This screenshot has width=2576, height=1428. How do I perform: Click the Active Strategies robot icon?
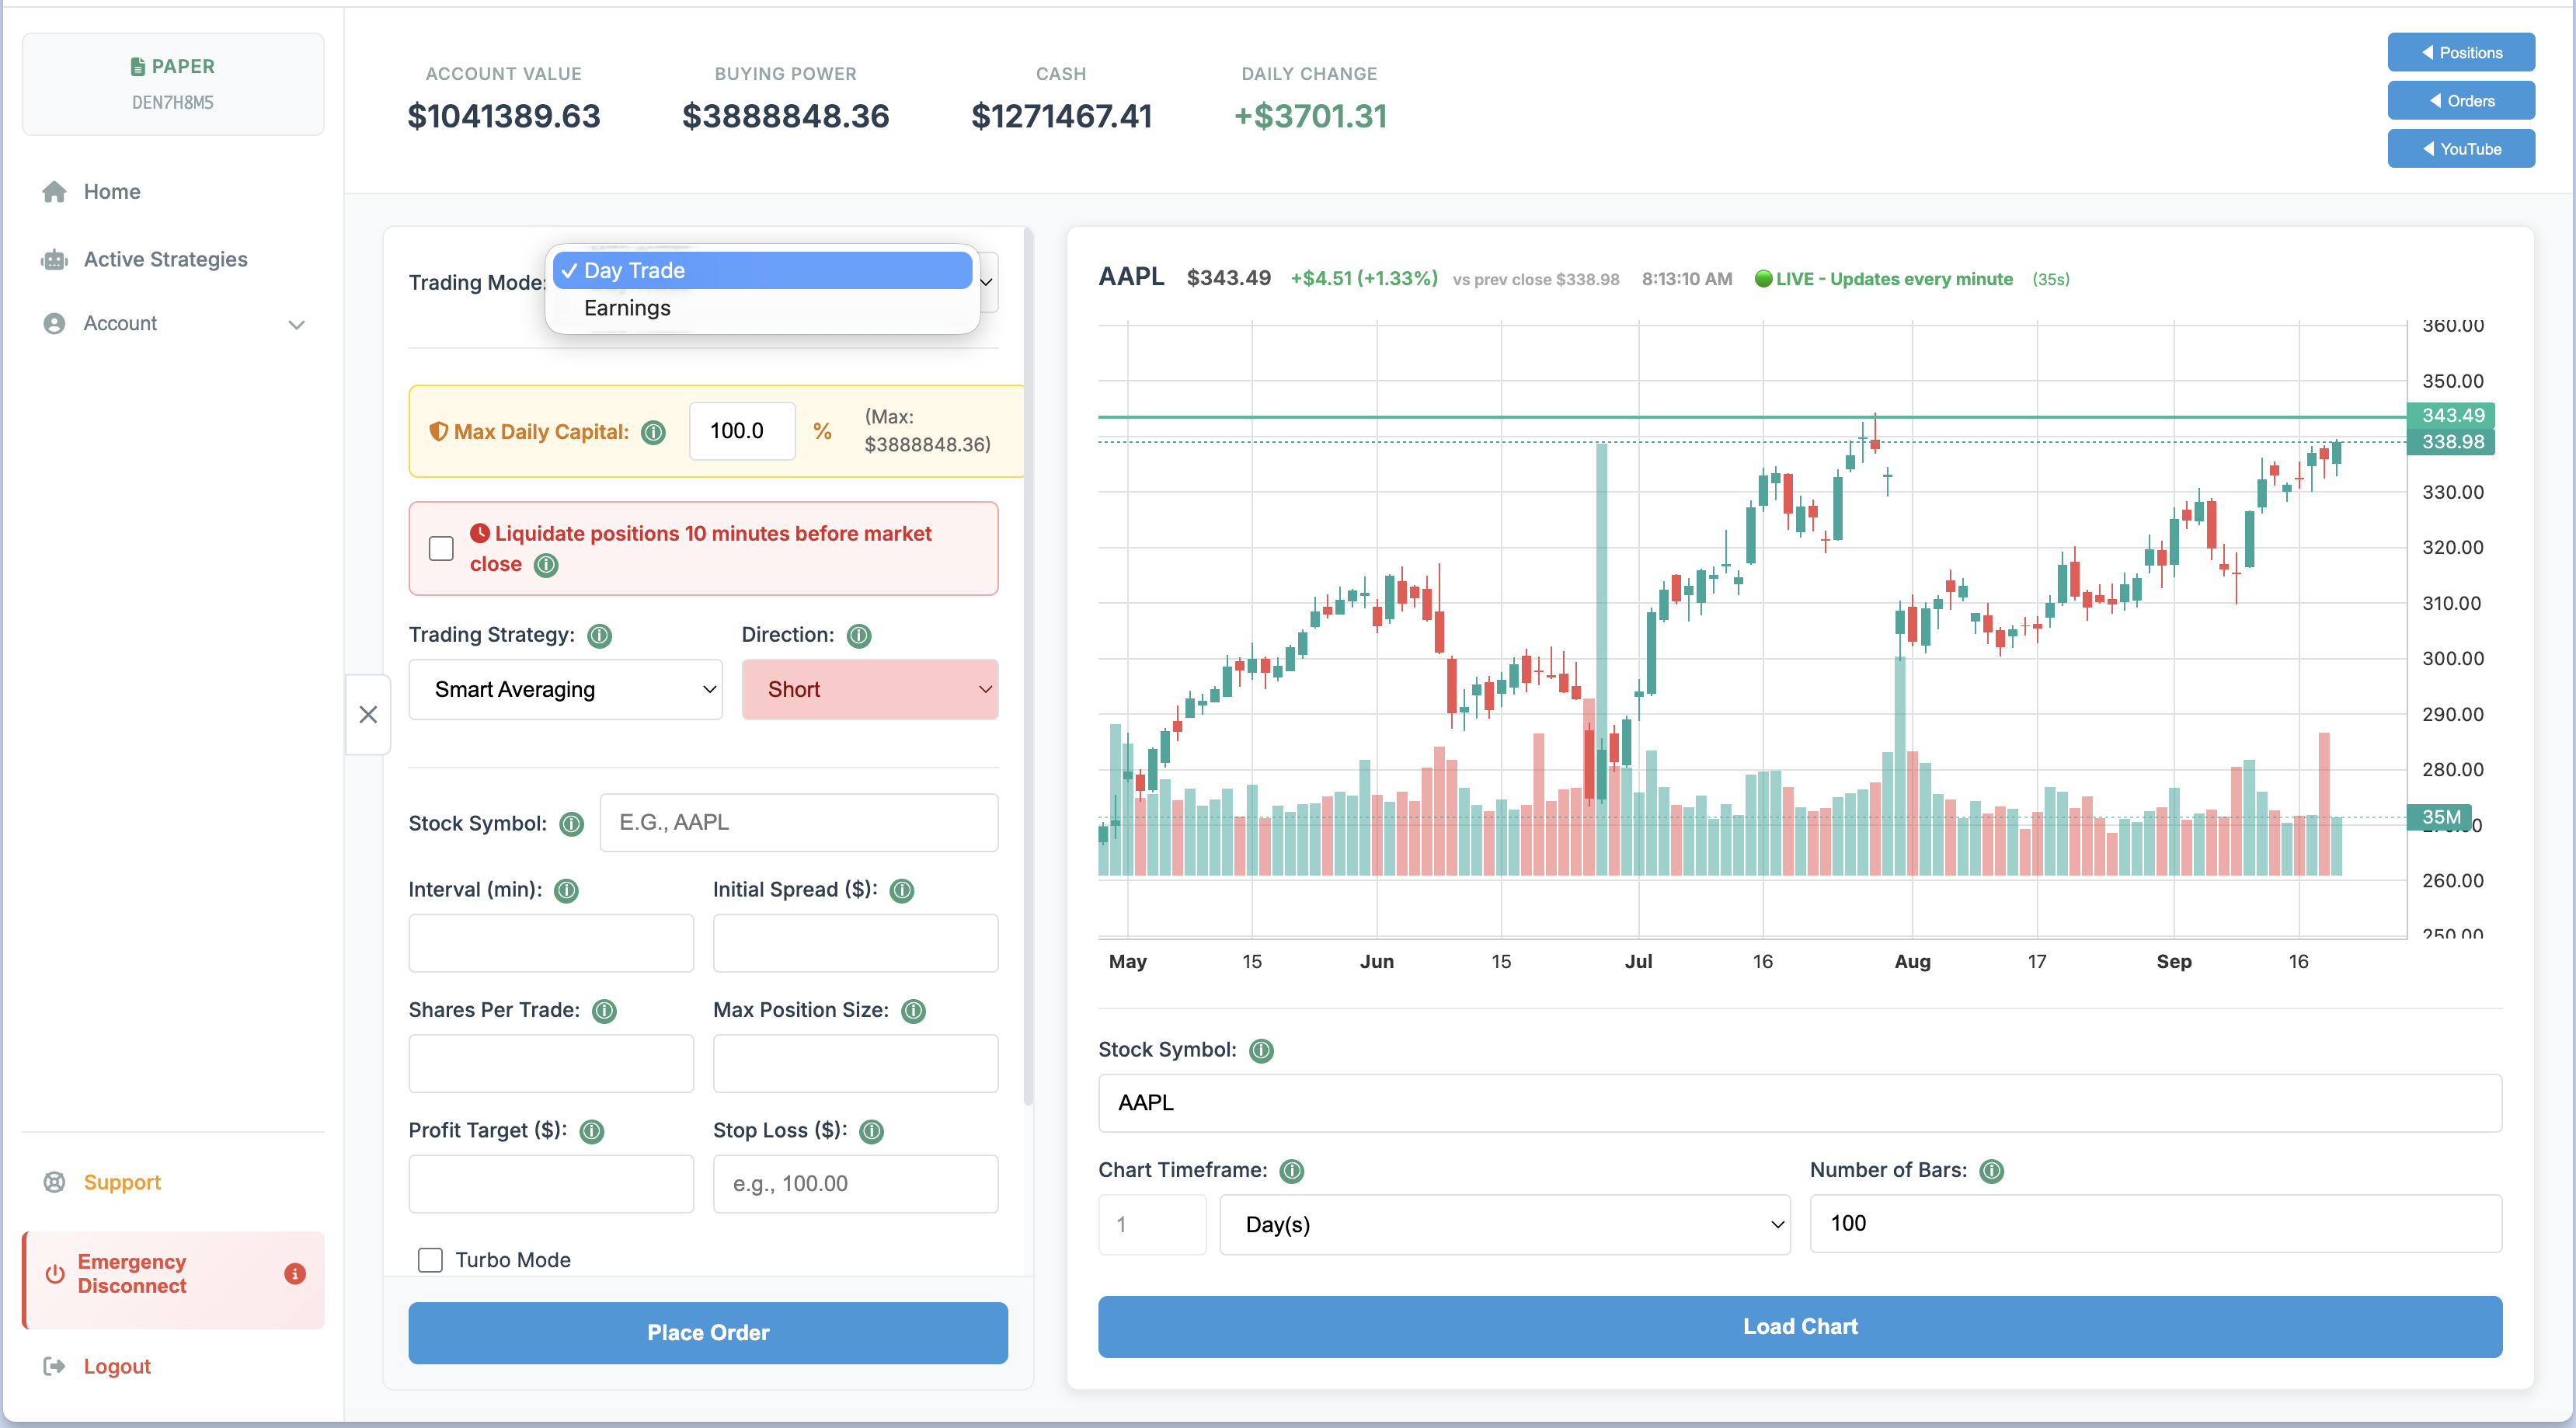pos(54,259)
